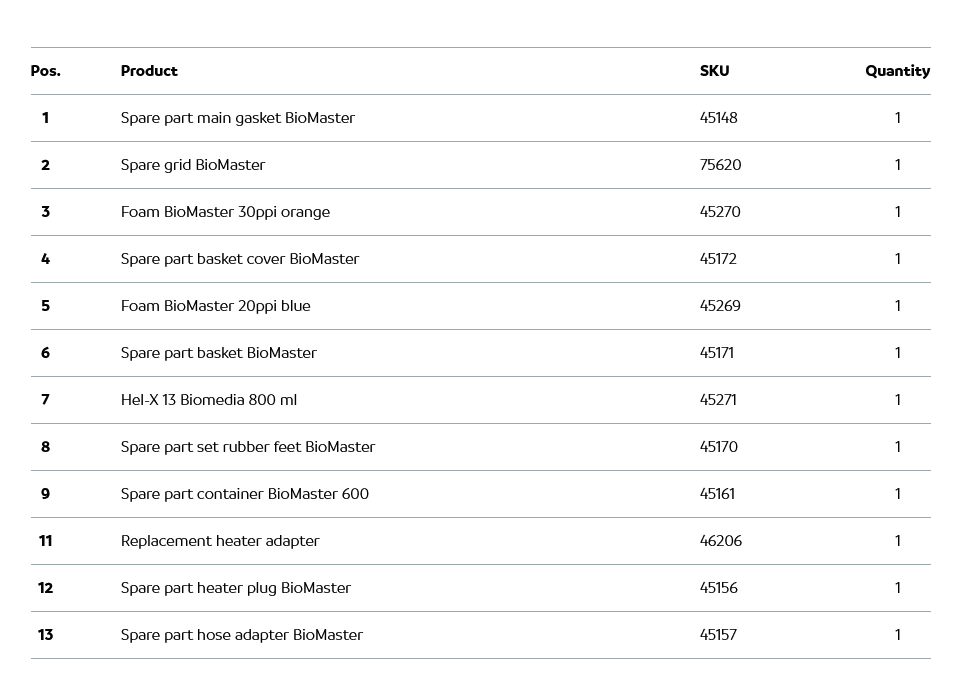Open Spare part hose adapter BioMaster
This screenshot has width=965, height=675.
[x=241, y=635]
